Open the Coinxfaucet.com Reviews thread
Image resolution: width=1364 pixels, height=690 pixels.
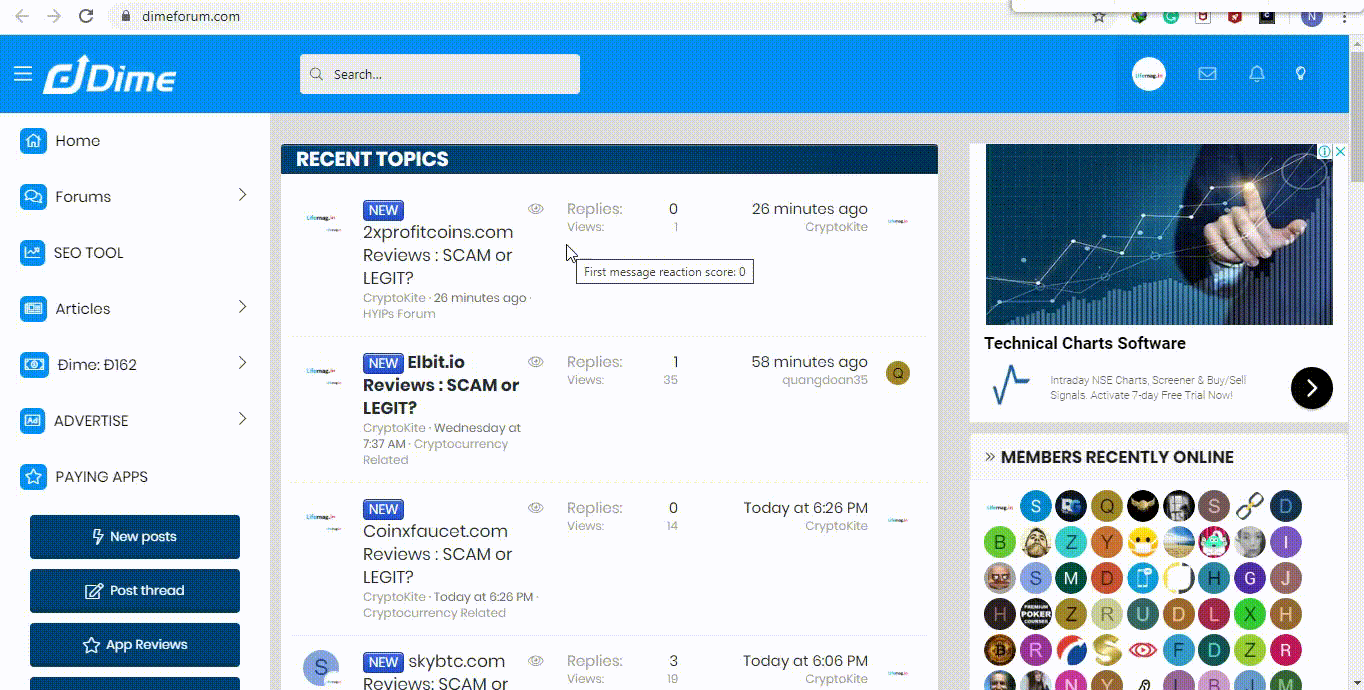pyautogui.click(x=437, y=554)
